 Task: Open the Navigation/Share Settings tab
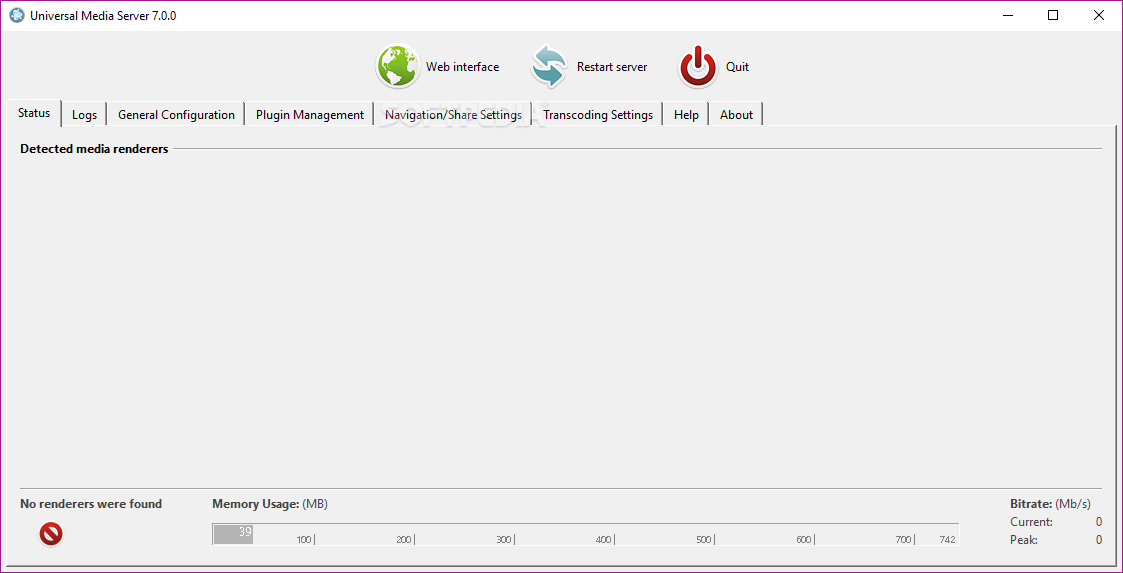tap(453, 115)
